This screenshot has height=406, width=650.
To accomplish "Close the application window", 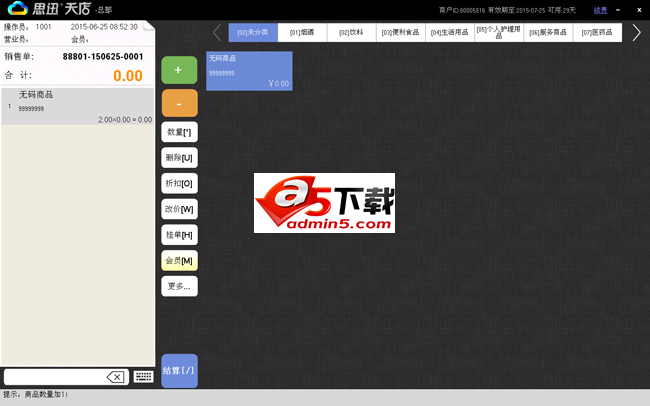I will click(639, 10).
